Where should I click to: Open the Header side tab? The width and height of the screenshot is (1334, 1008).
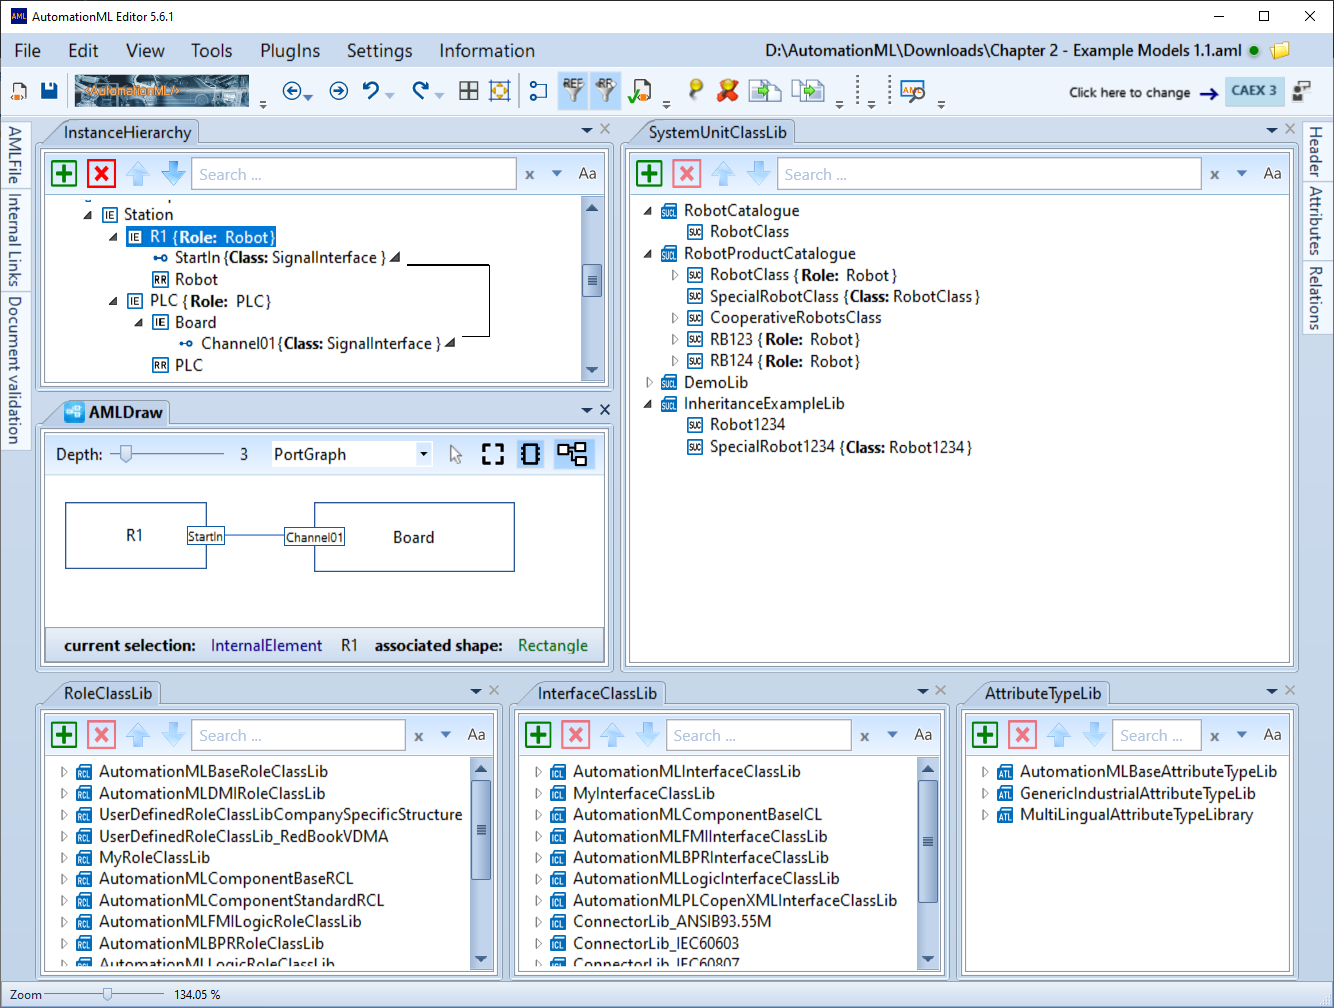[x=1316, y=151]
